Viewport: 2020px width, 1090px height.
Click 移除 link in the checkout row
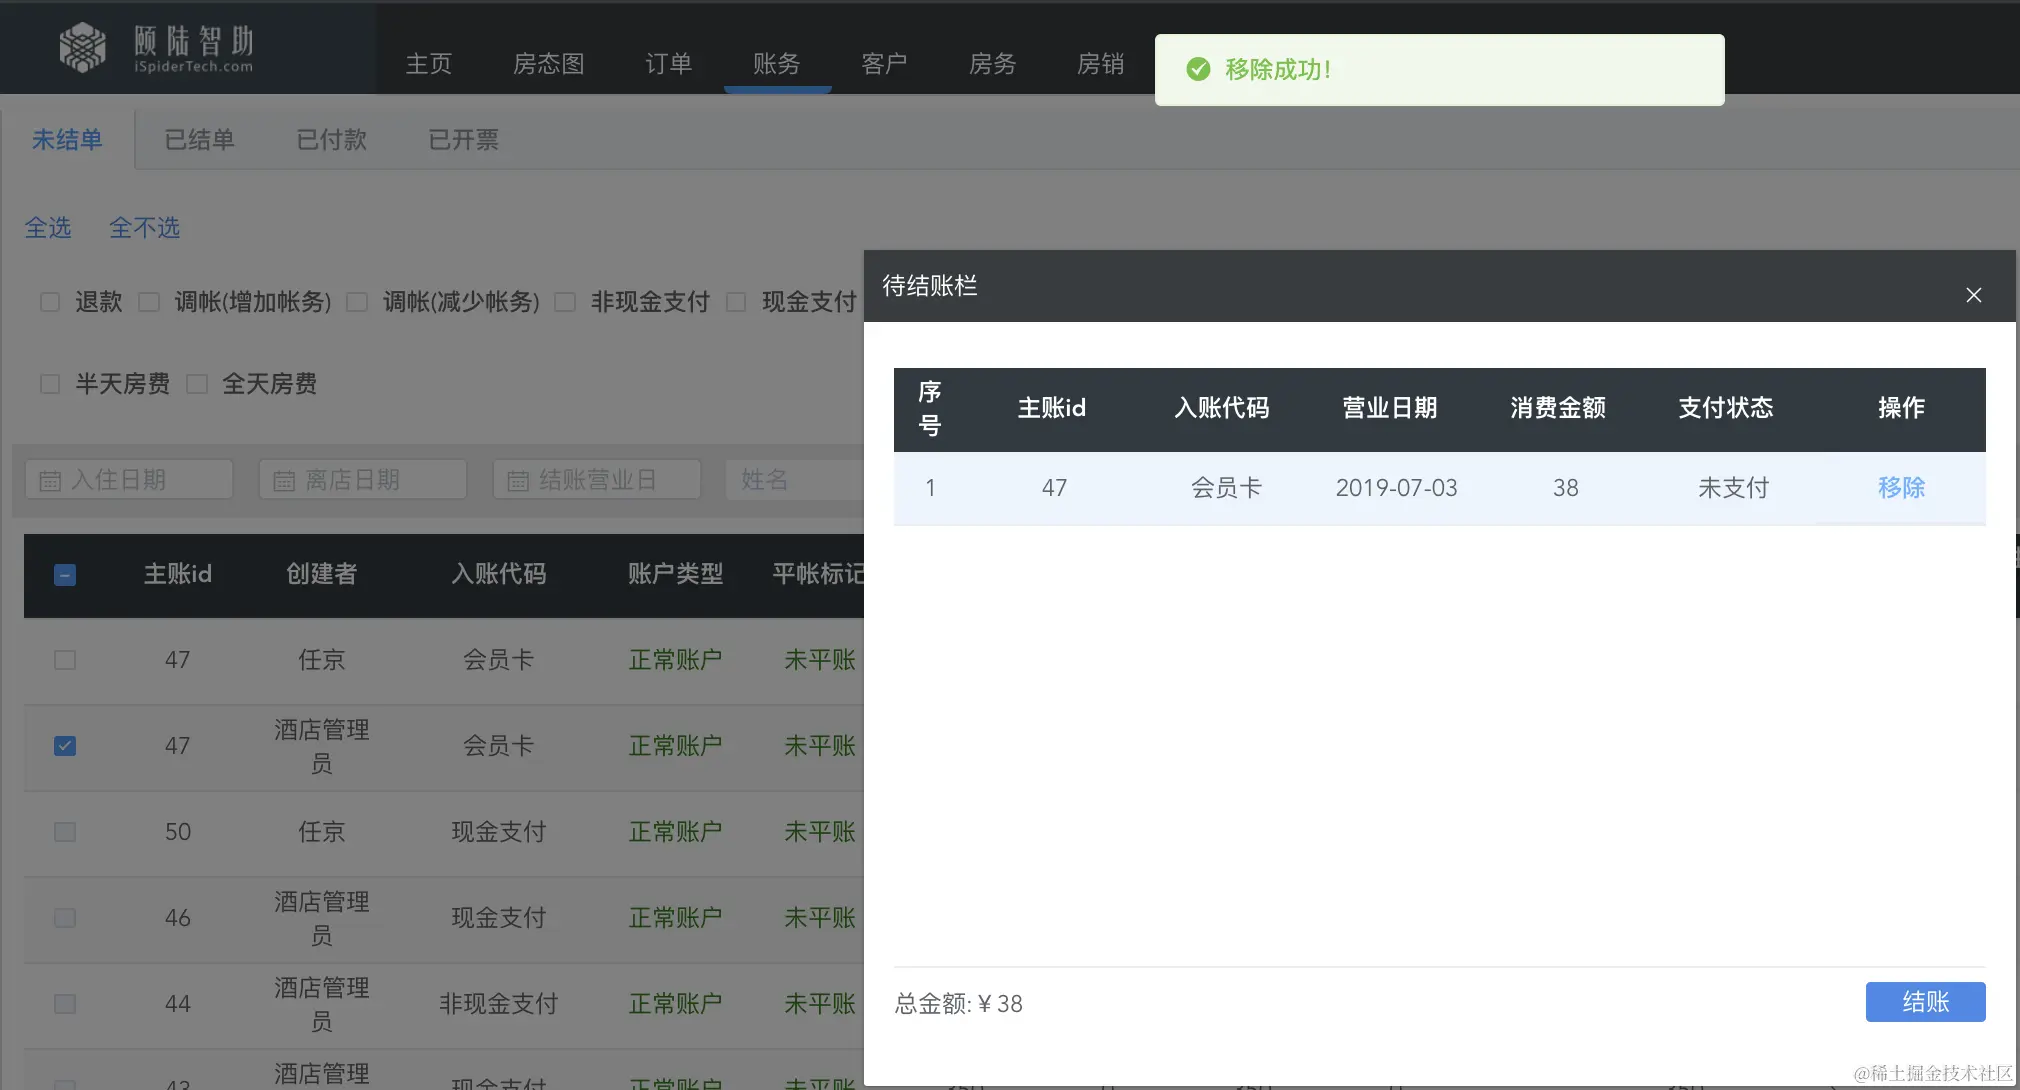1900,488
